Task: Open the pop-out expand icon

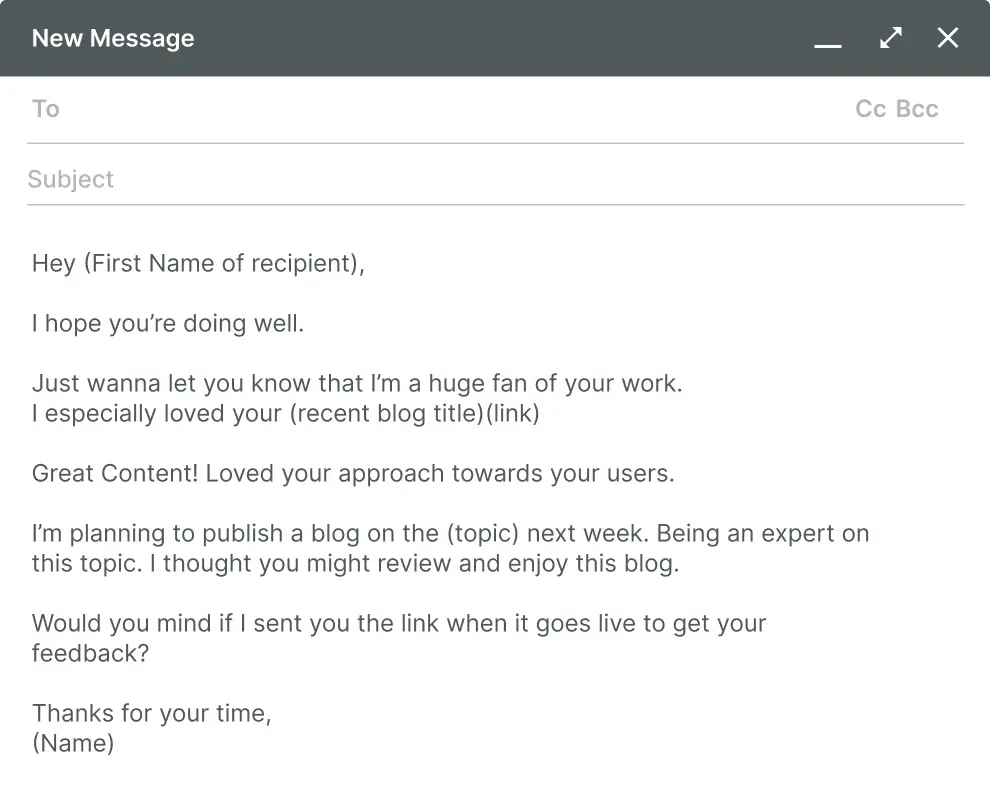Action: 890,38
